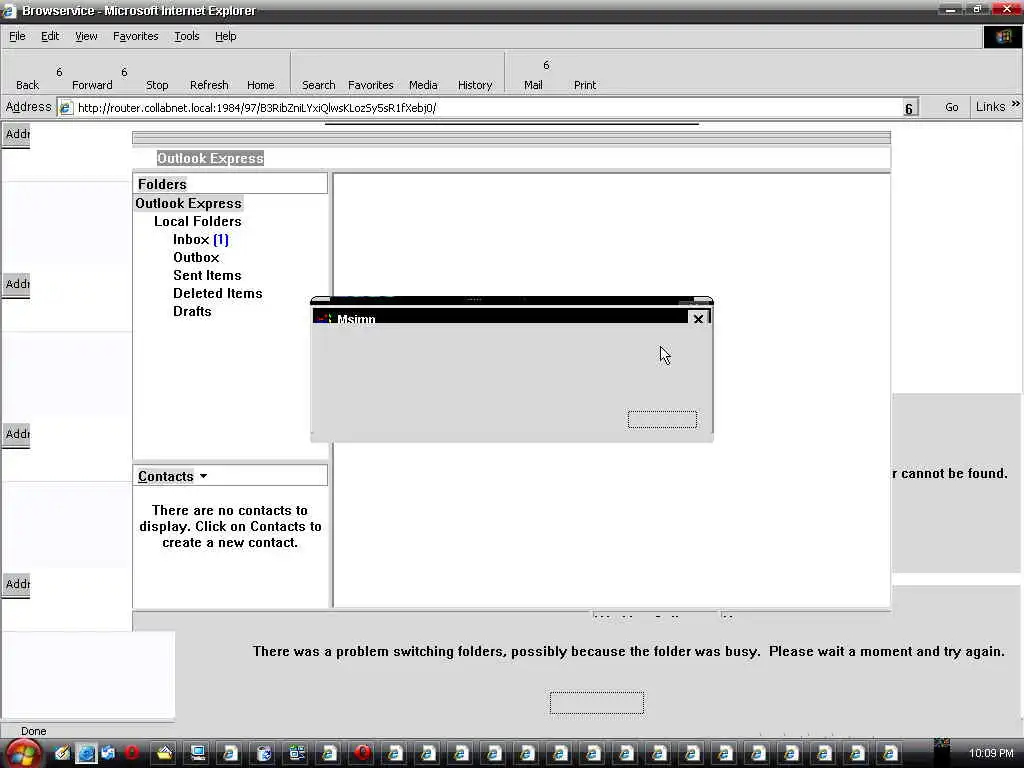The height and width of the screenshot is (768, 1024).
Task: Open the View menu
Action: tap(86, 36)
